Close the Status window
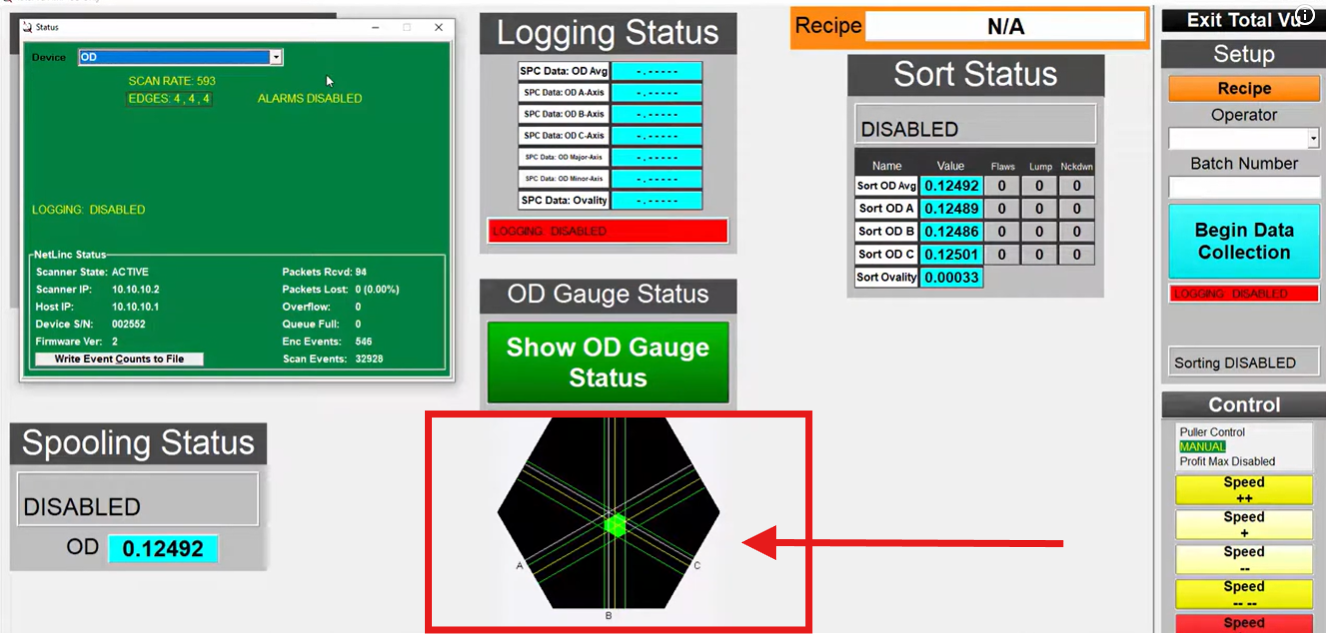1326x634 pixels. click(x=438, y=27)
